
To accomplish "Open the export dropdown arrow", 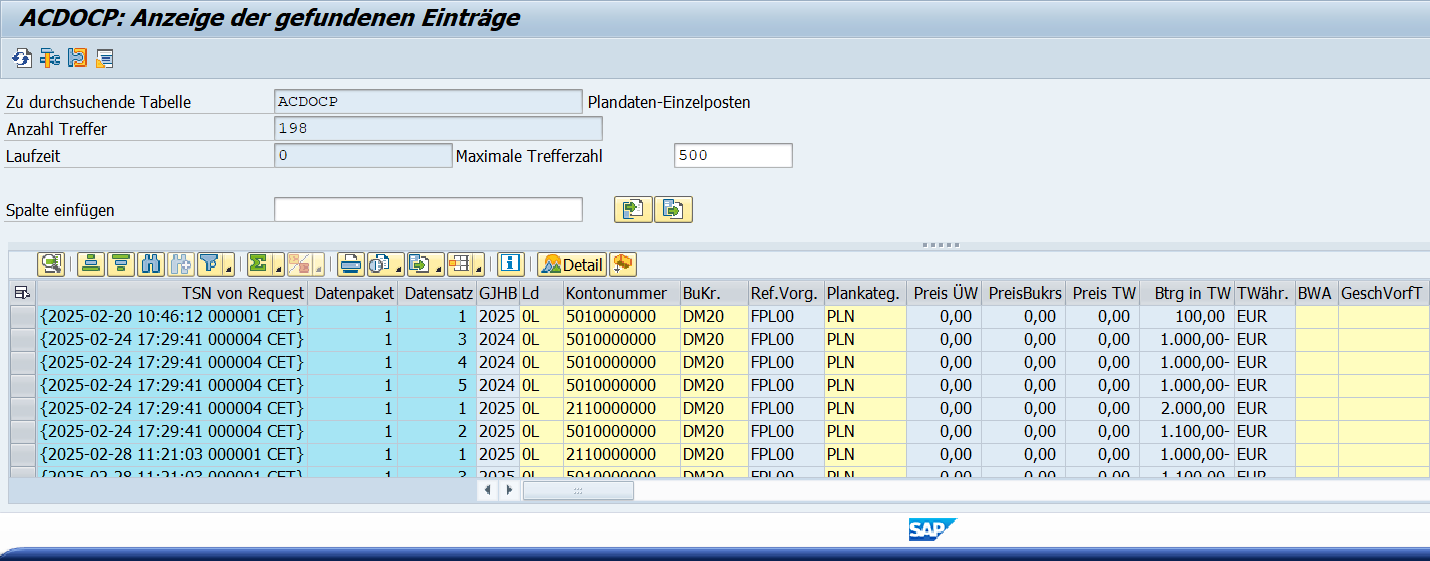I will point(438,267).
